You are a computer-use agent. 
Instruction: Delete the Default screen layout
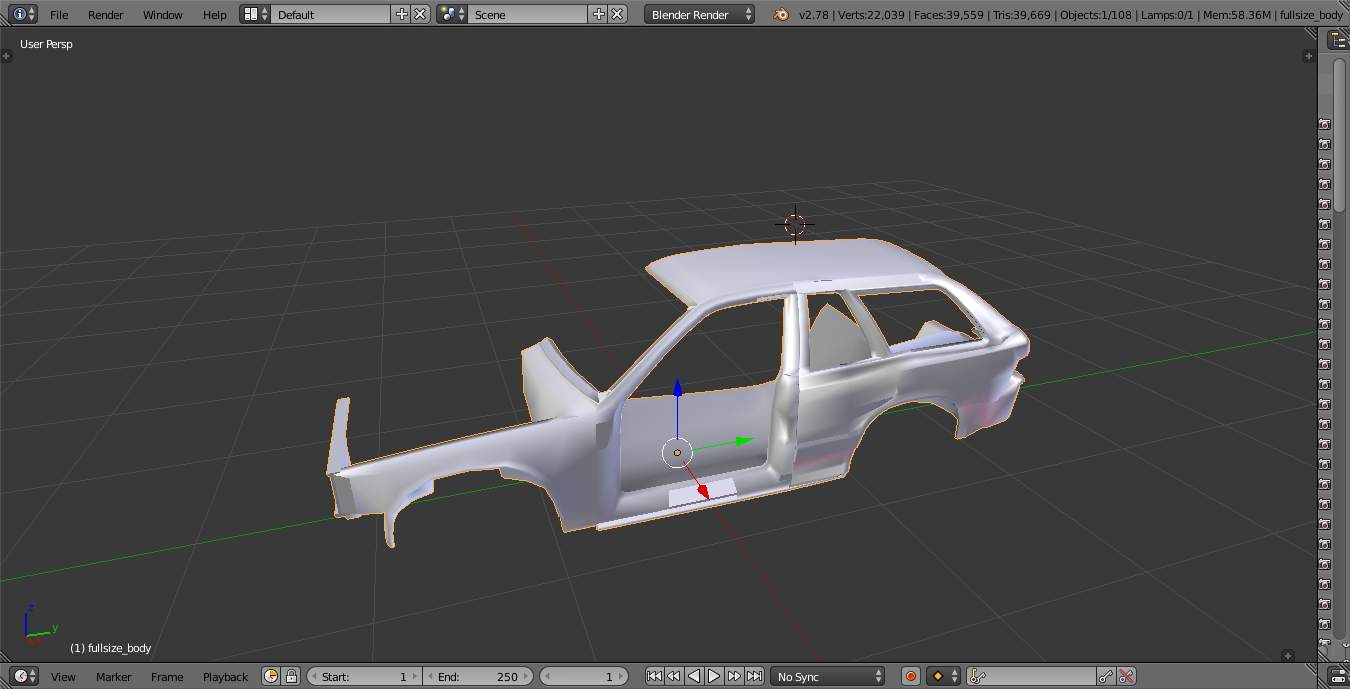tap(420, 14)
